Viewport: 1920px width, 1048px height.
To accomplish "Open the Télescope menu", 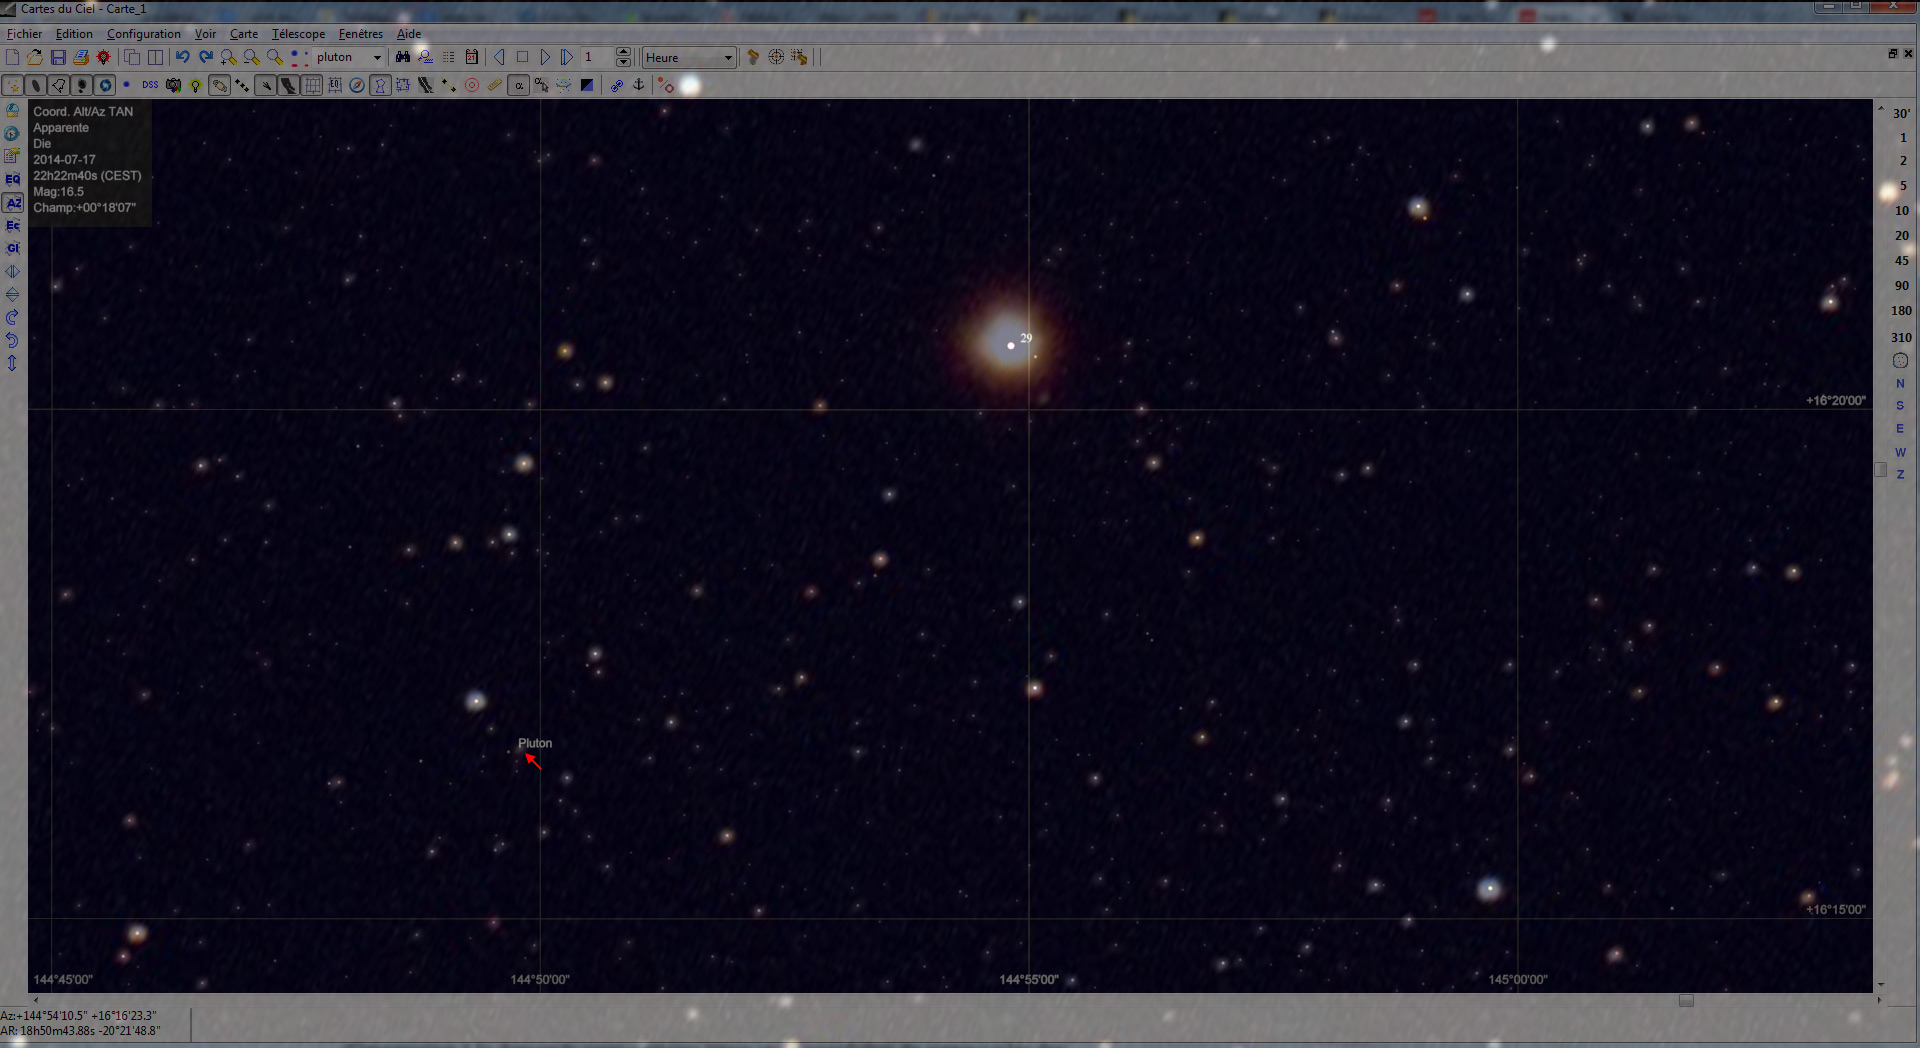I will coord(297,33).
